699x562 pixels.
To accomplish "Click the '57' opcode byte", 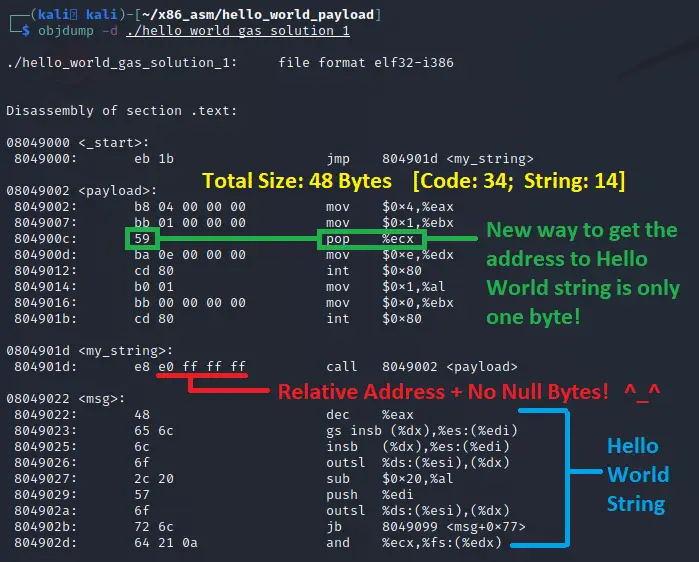I will [x=142, y=495].
